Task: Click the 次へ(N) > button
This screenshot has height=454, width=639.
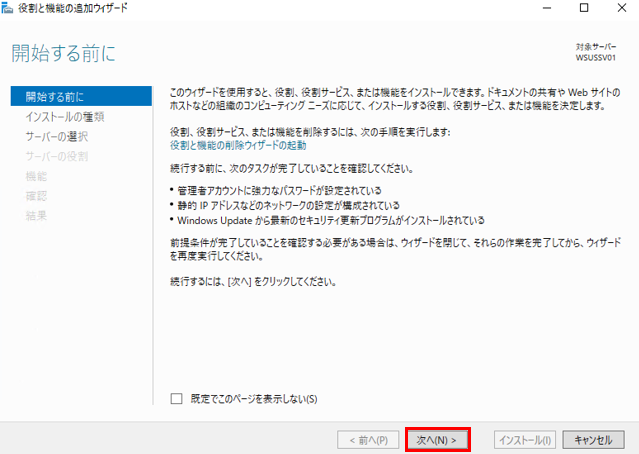Action: click(437, 439)
